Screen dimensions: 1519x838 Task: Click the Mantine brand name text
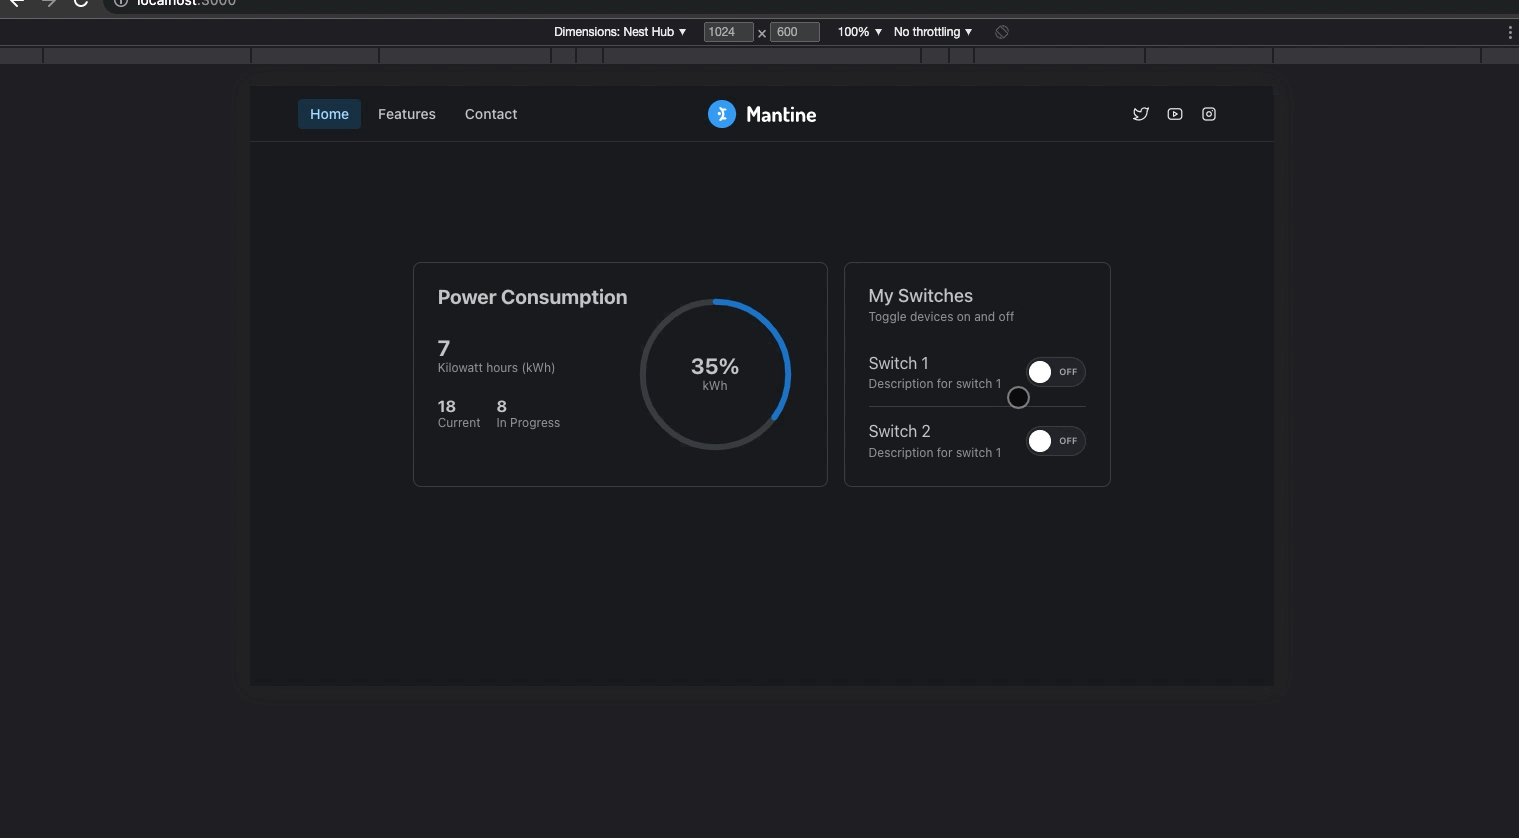781,115
